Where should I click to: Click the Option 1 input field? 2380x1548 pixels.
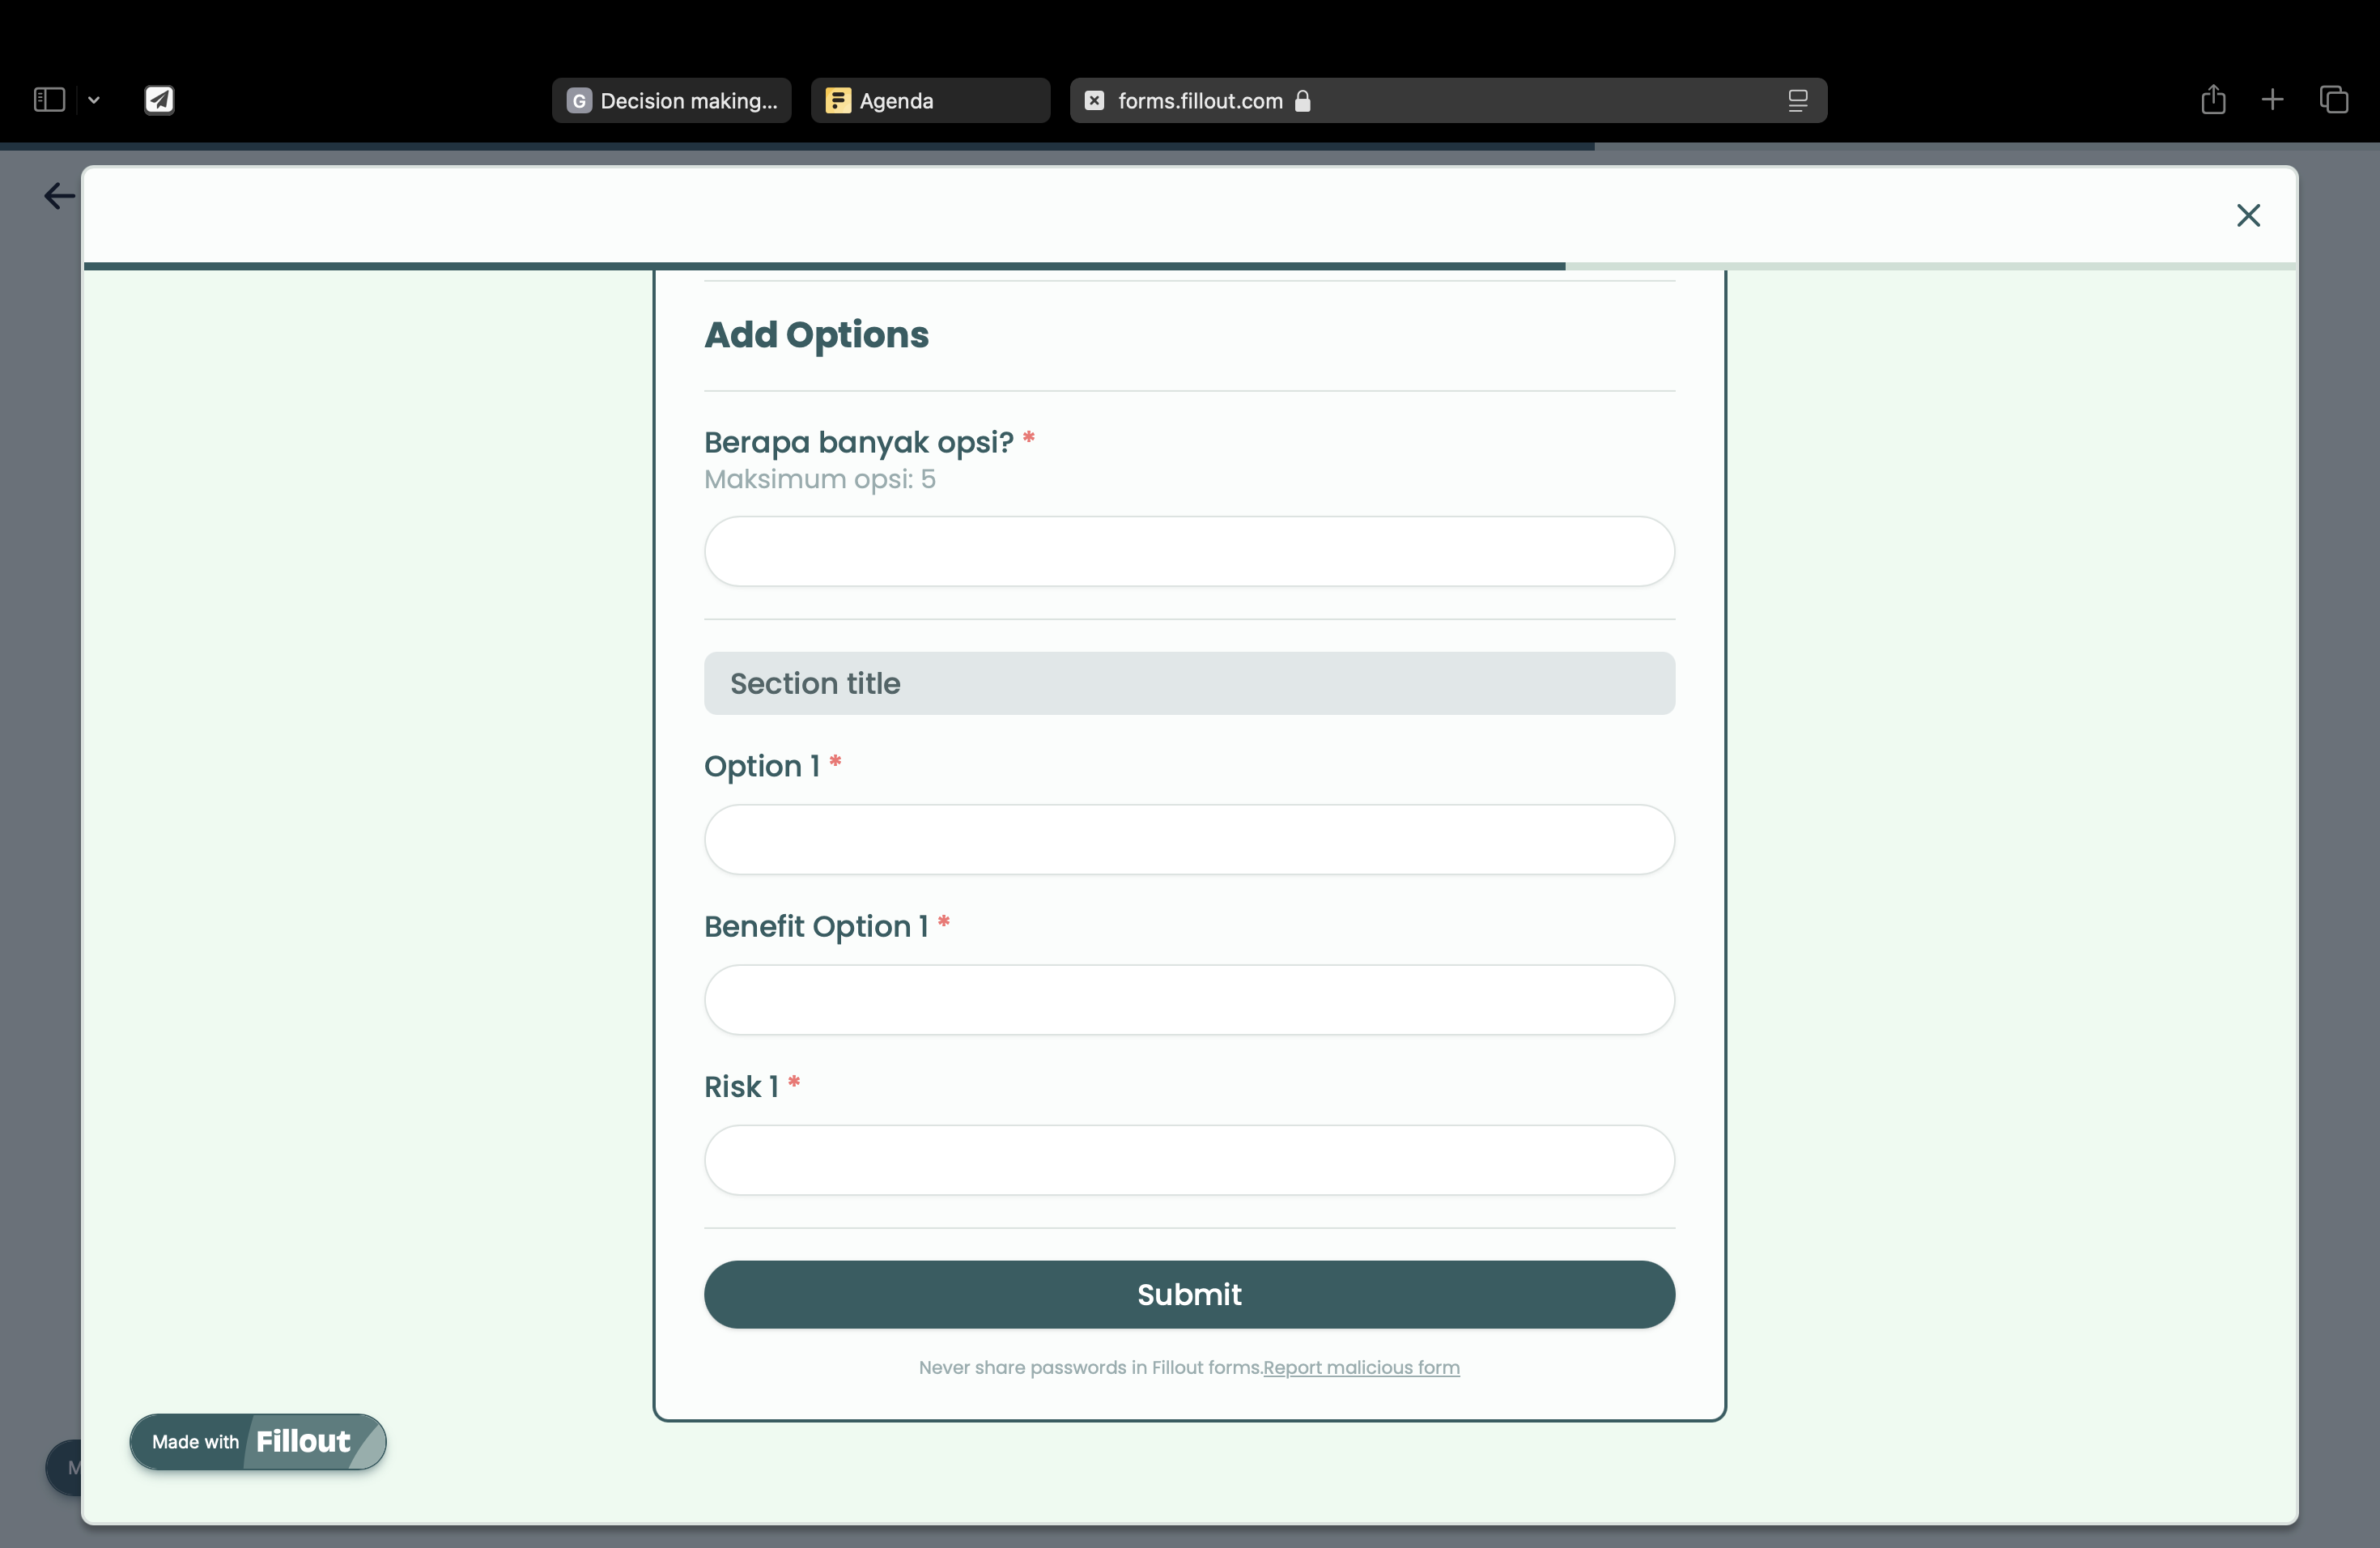pyautogui.click(x=1189, y=839)
